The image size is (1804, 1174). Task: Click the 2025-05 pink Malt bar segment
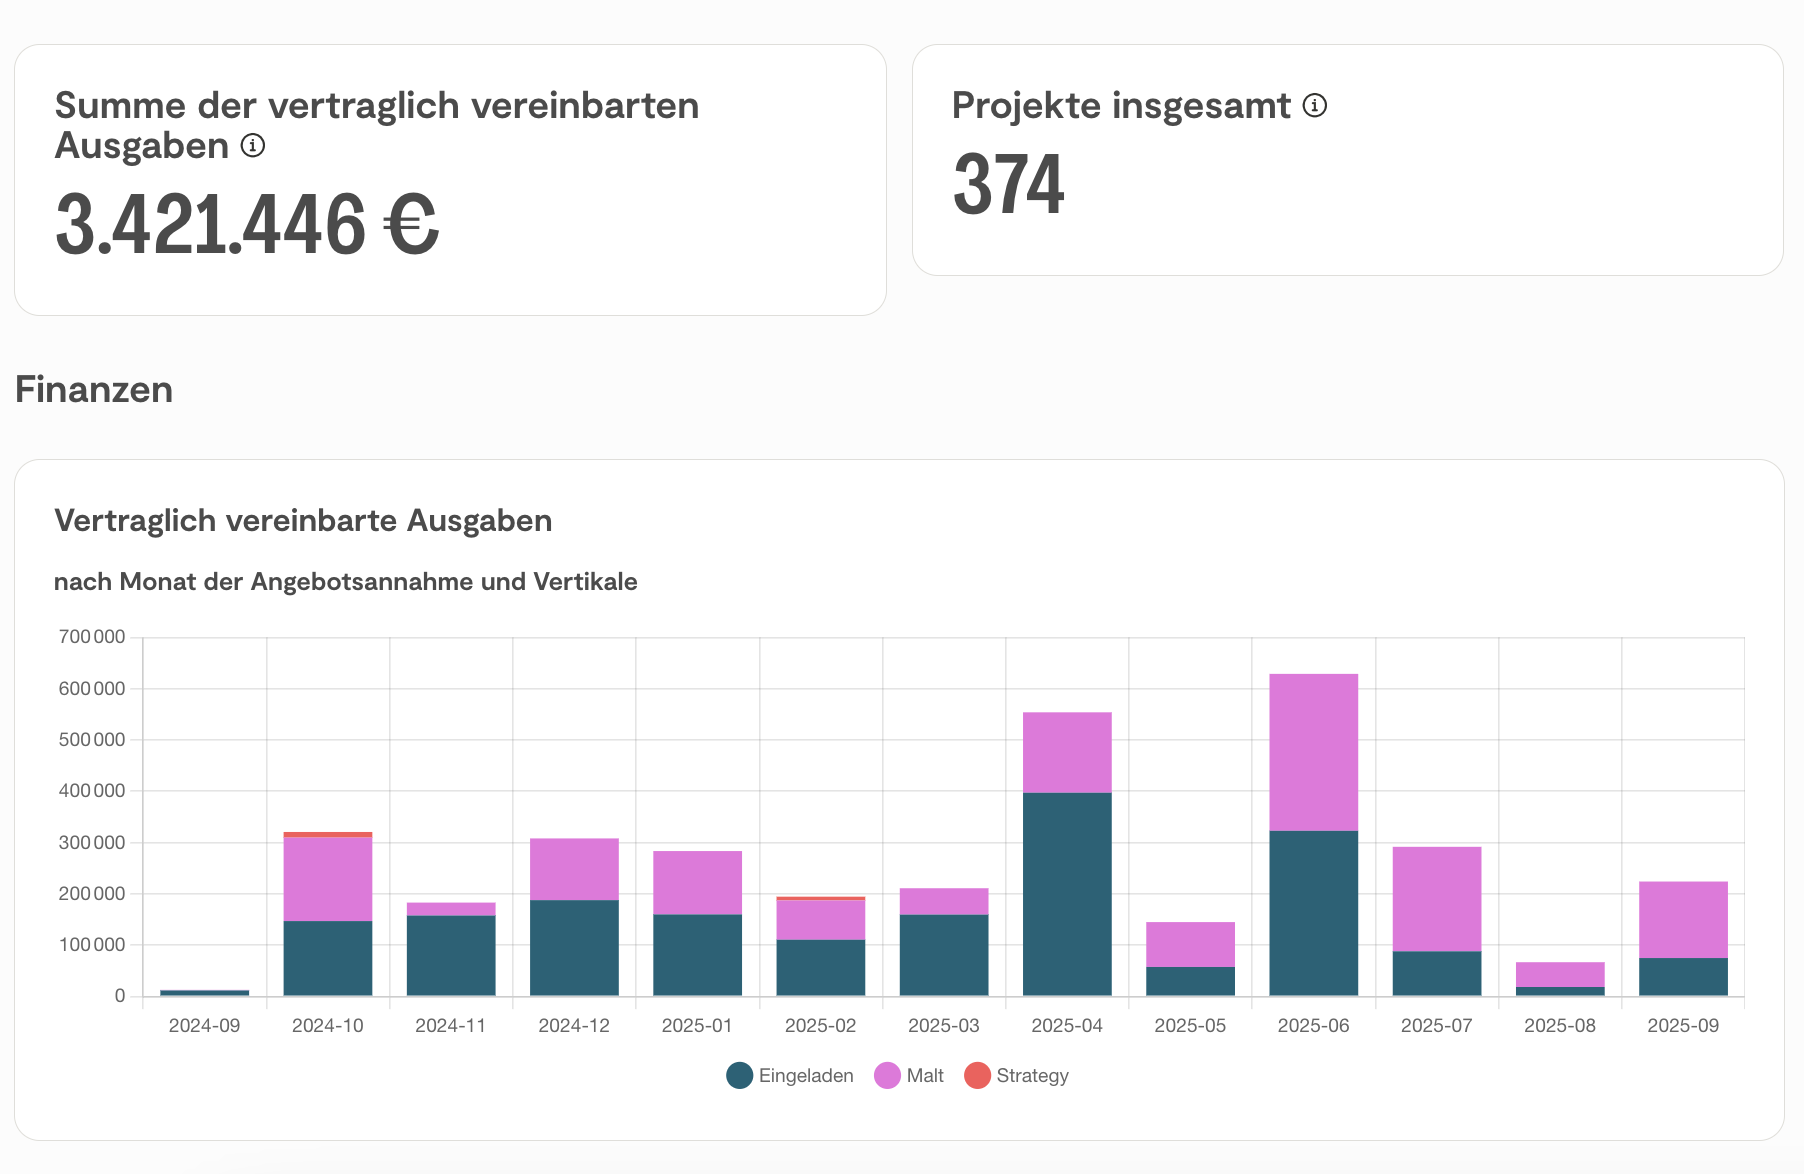1190,944
